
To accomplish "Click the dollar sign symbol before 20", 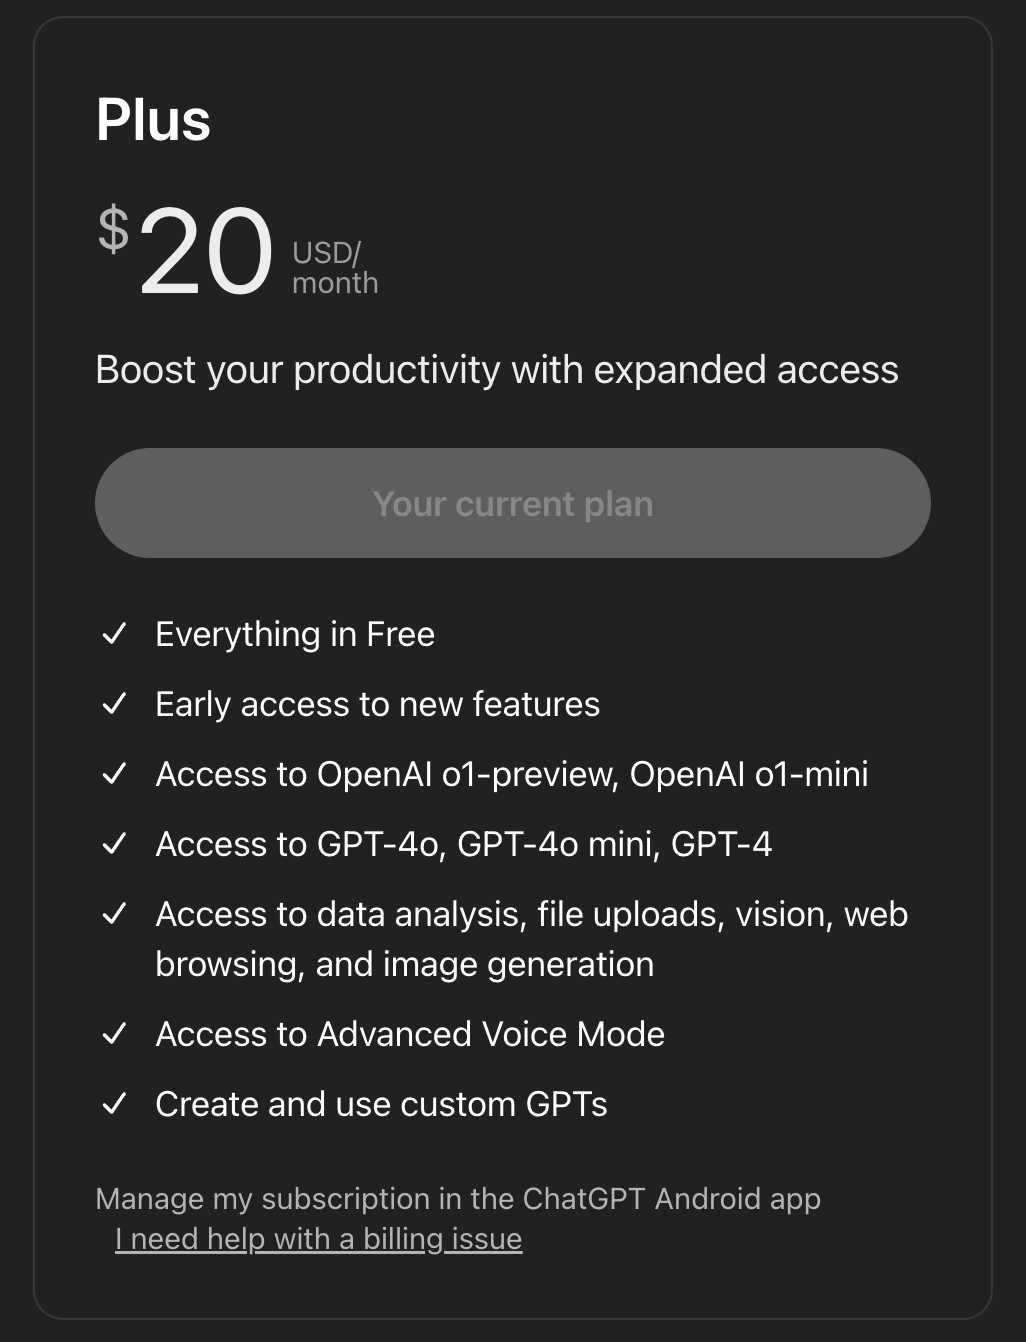I will pos(114,229).
